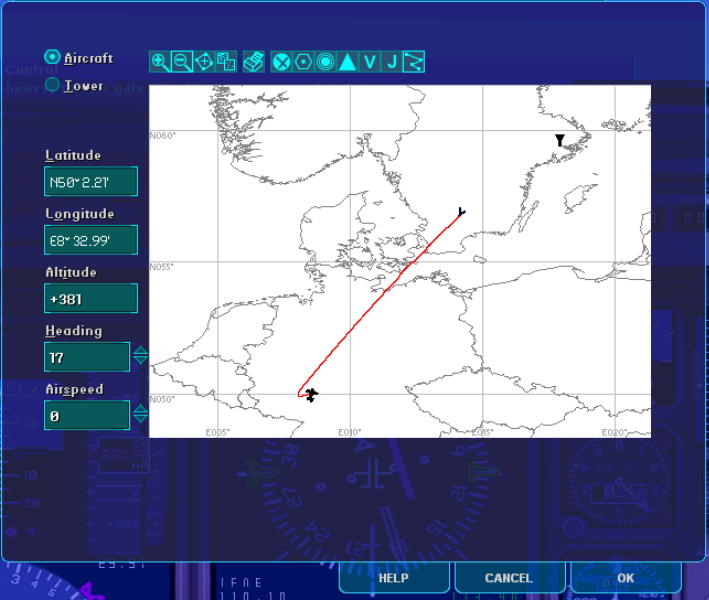Click the N060° latitude label

[162, 136]
